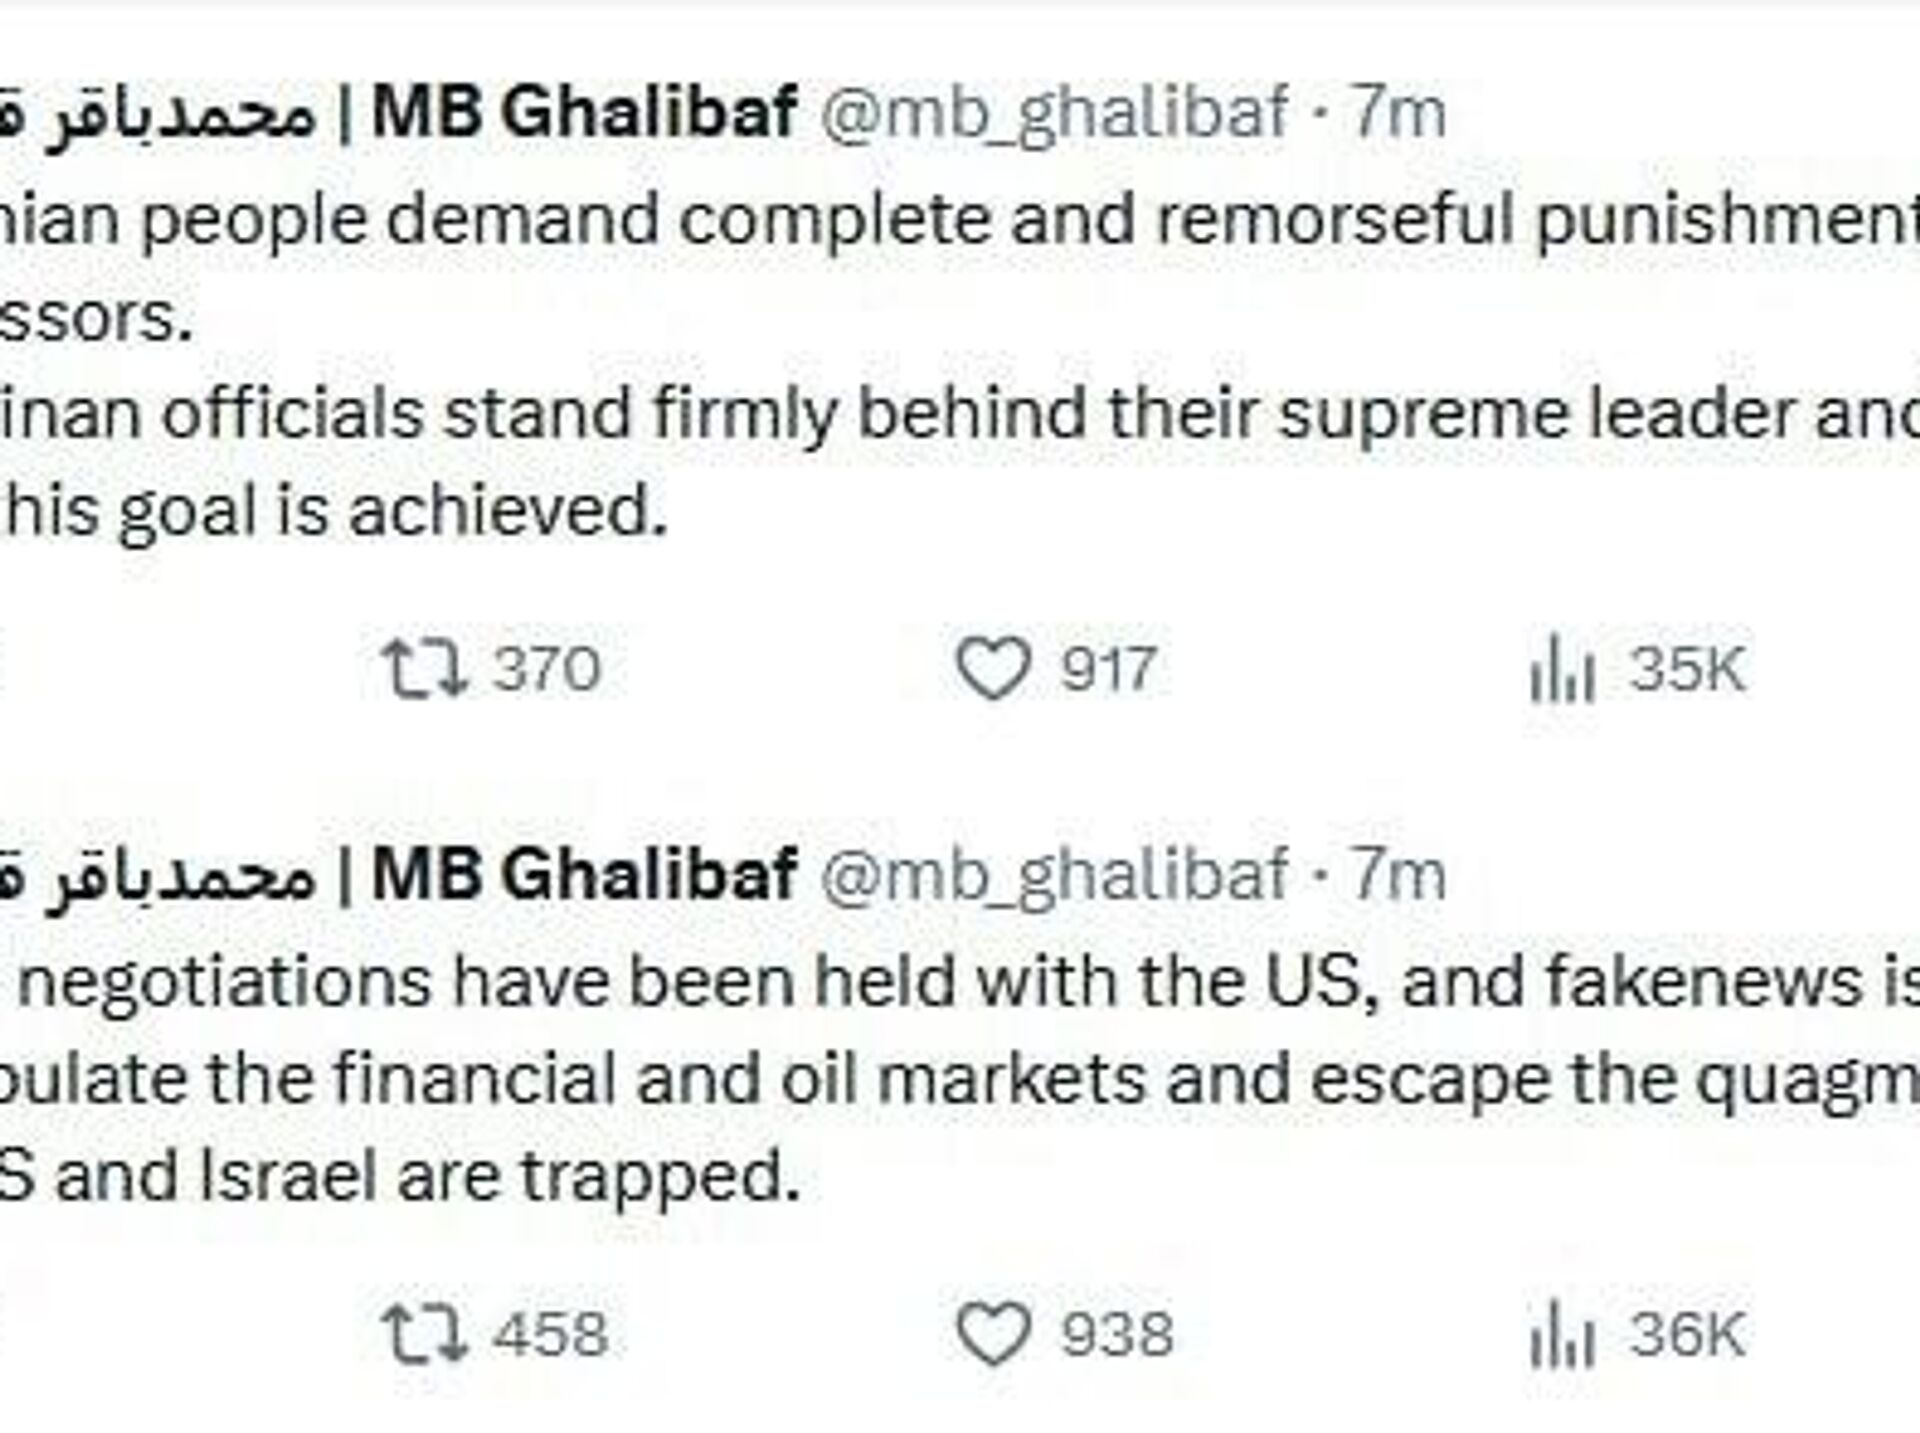
Task: Click the retweet icon next to 458
Action: click(424, 1334)
